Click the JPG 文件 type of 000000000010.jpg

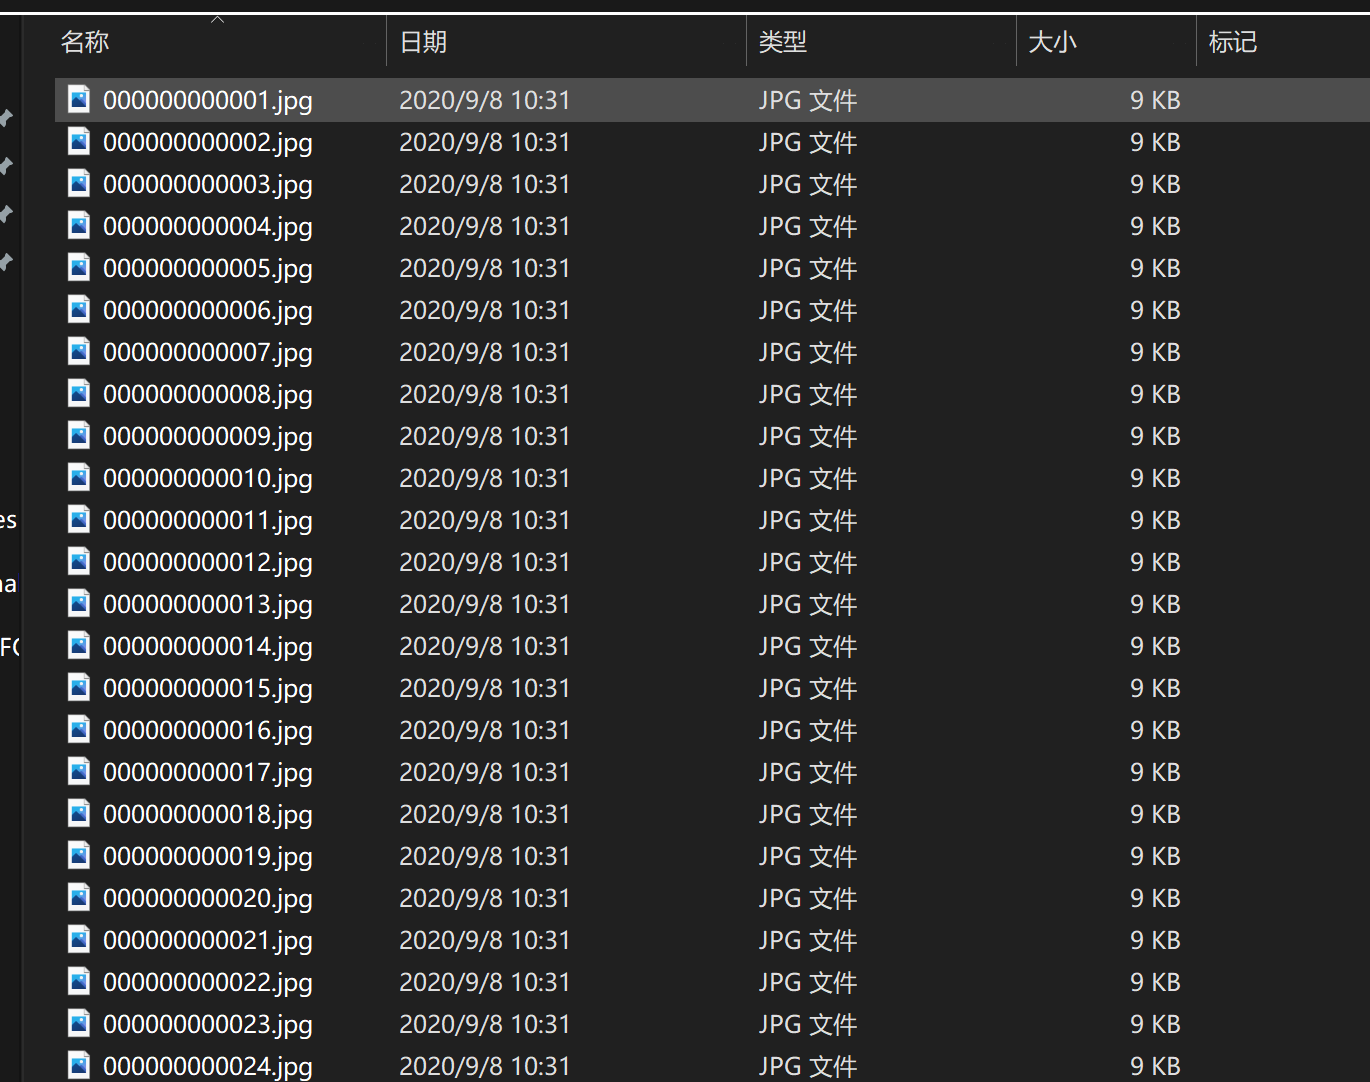pyautogui.click(x=808, y=478)
